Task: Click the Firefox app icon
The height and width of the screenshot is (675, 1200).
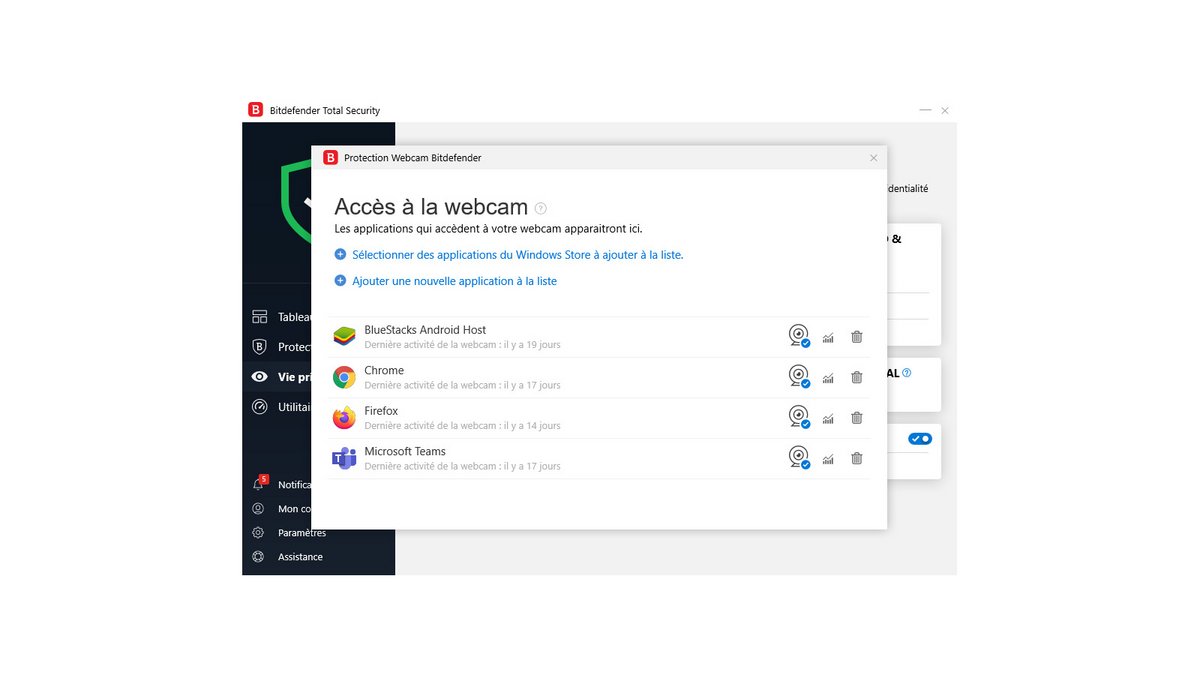Action: pos(344,418)
